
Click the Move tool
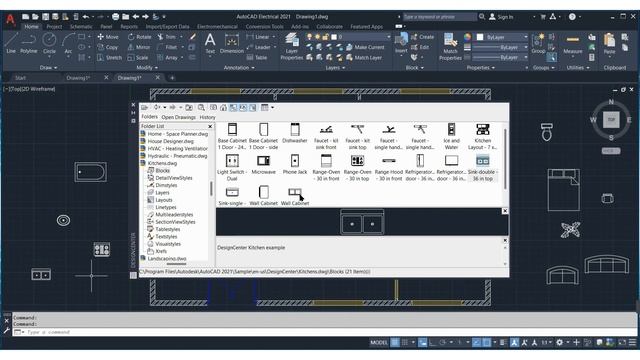click(x=108, y=37)
